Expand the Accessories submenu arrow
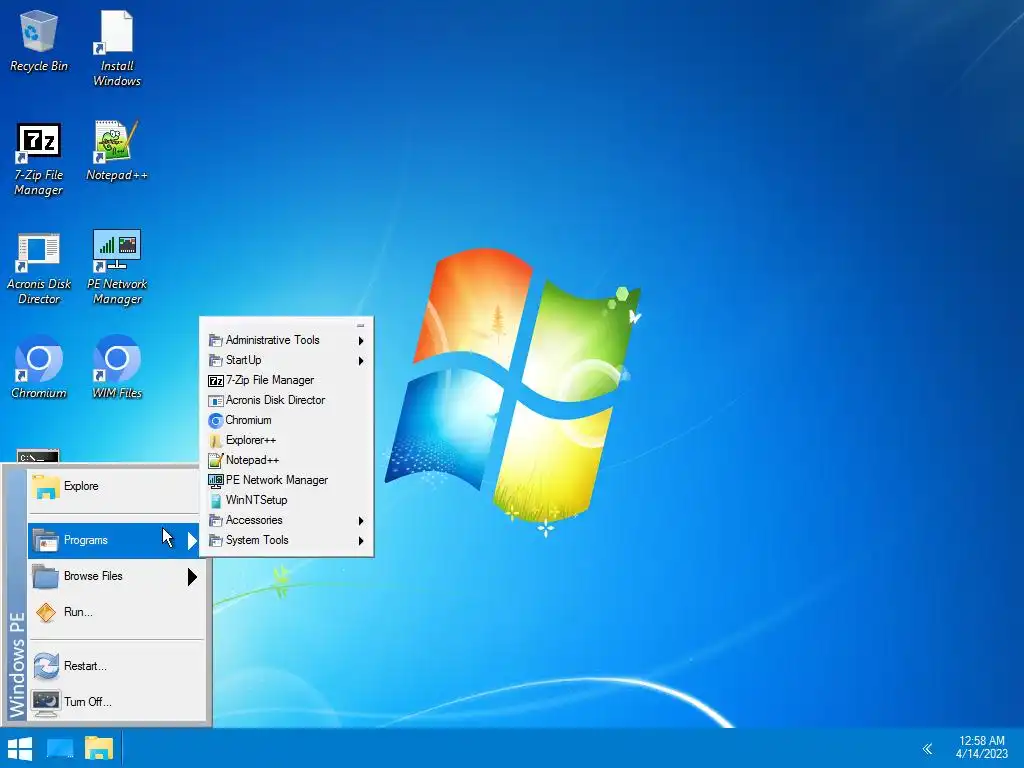 click(x=360, y=521)
